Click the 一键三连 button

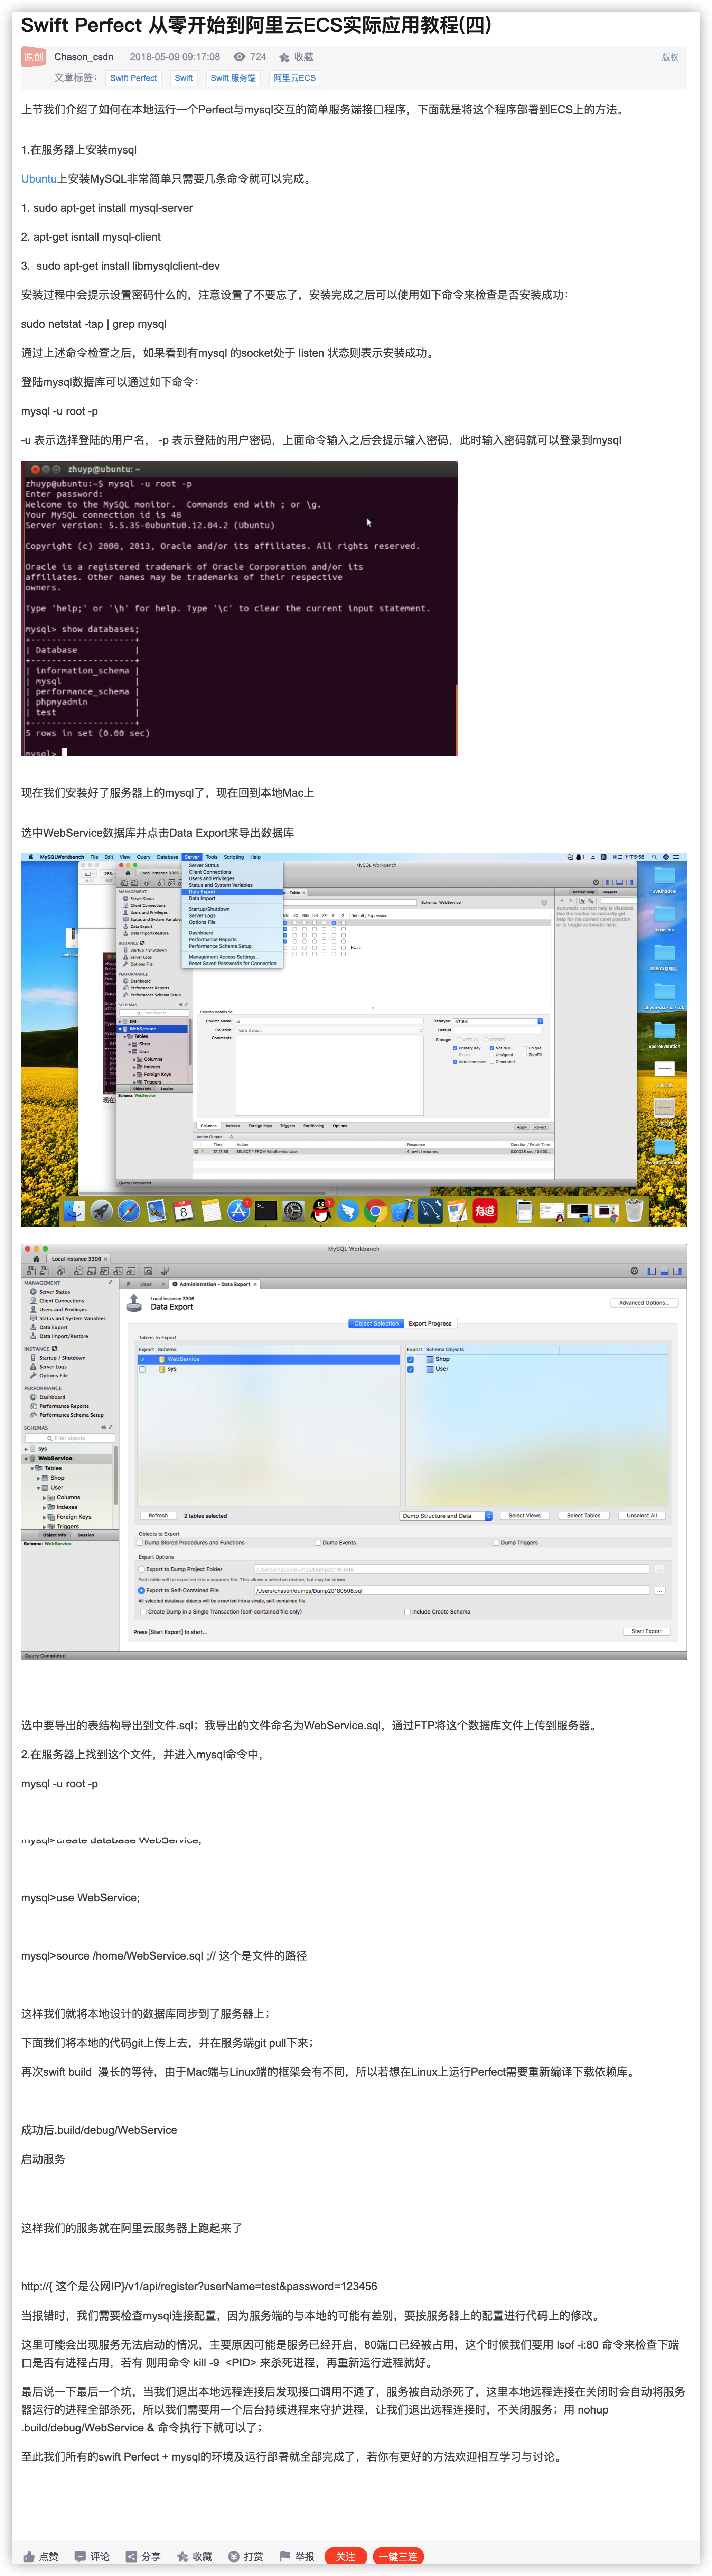398,2556
